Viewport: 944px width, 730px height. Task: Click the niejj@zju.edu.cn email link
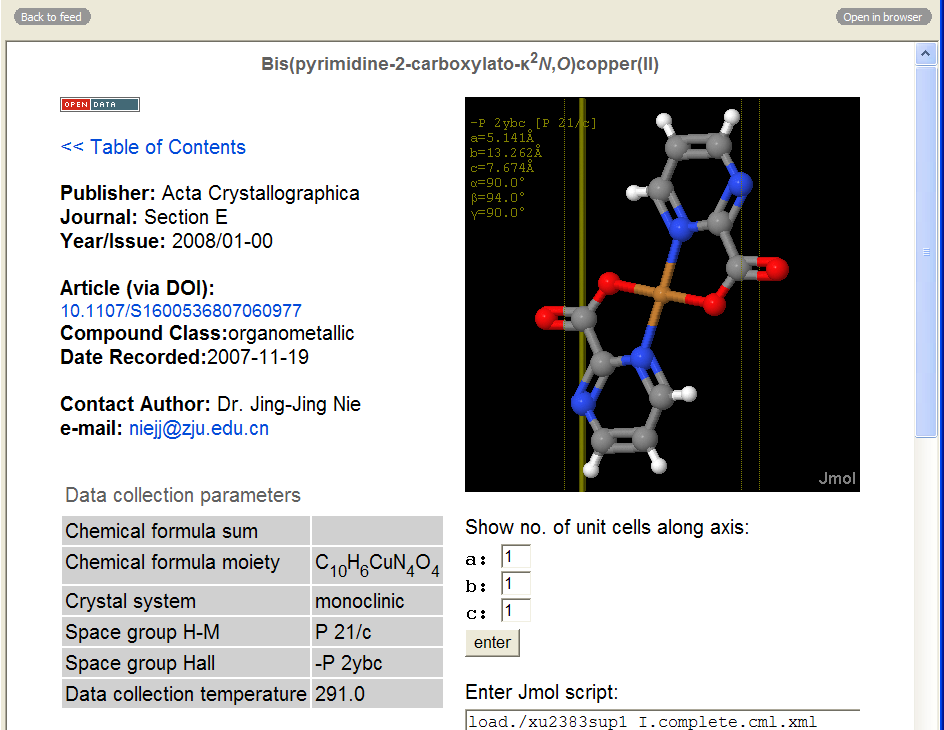click(x=199, y=429)
